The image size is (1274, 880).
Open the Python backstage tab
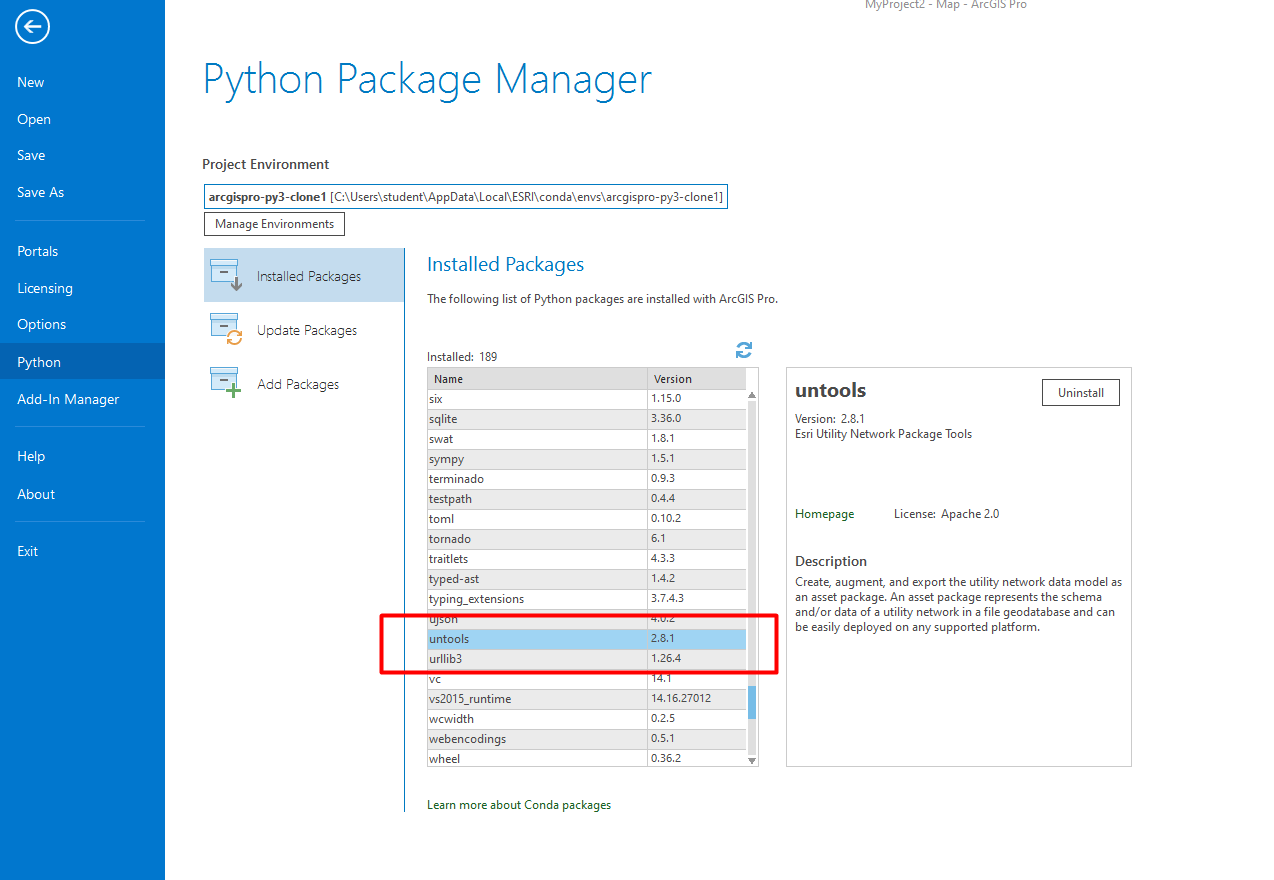tap(39, 362)
